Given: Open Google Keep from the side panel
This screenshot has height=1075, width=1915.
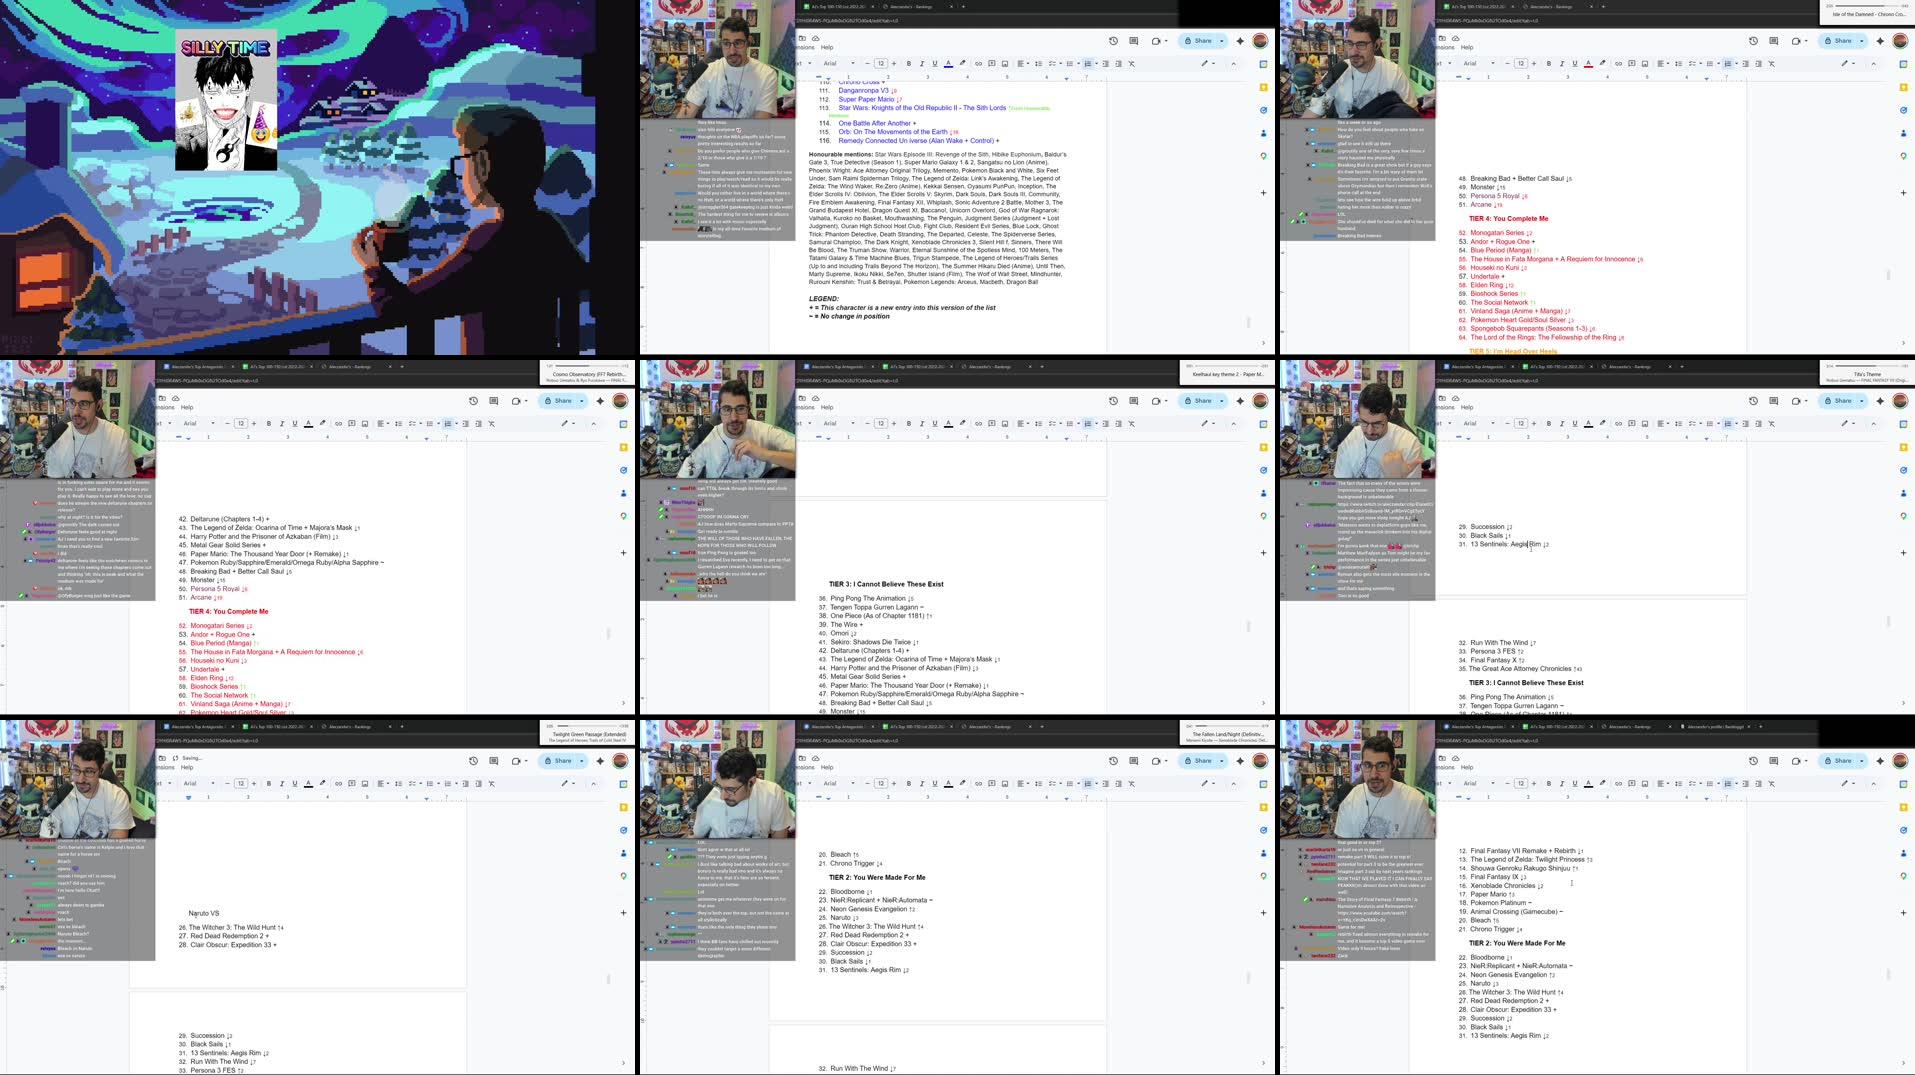Looking at the screenshot, I should 1263,87.
